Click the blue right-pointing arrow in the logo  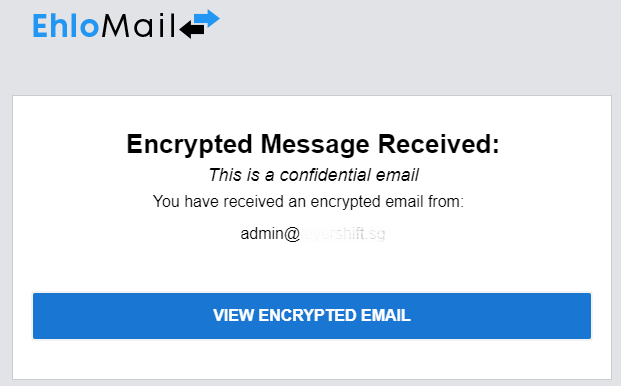coord(207,19)
